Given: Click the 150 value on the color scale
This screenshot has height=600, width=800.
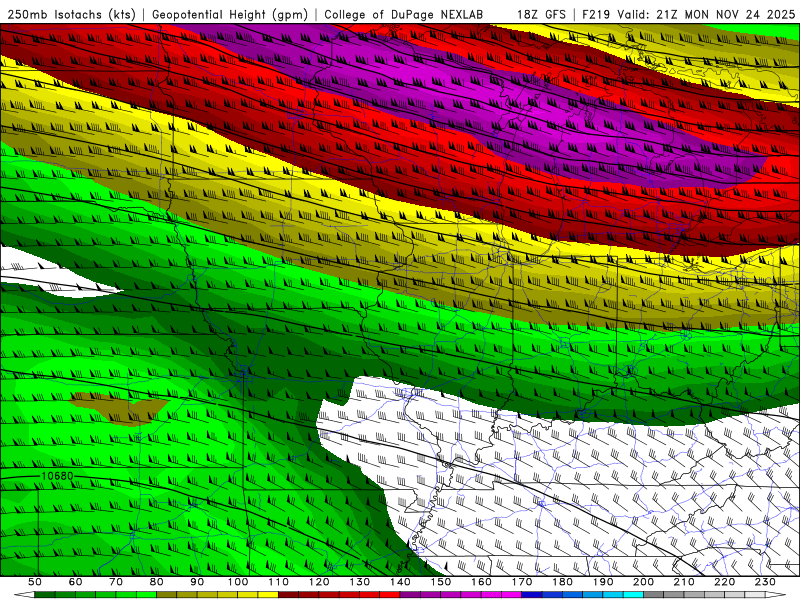Looking at the screenshot, I should 441,582.
